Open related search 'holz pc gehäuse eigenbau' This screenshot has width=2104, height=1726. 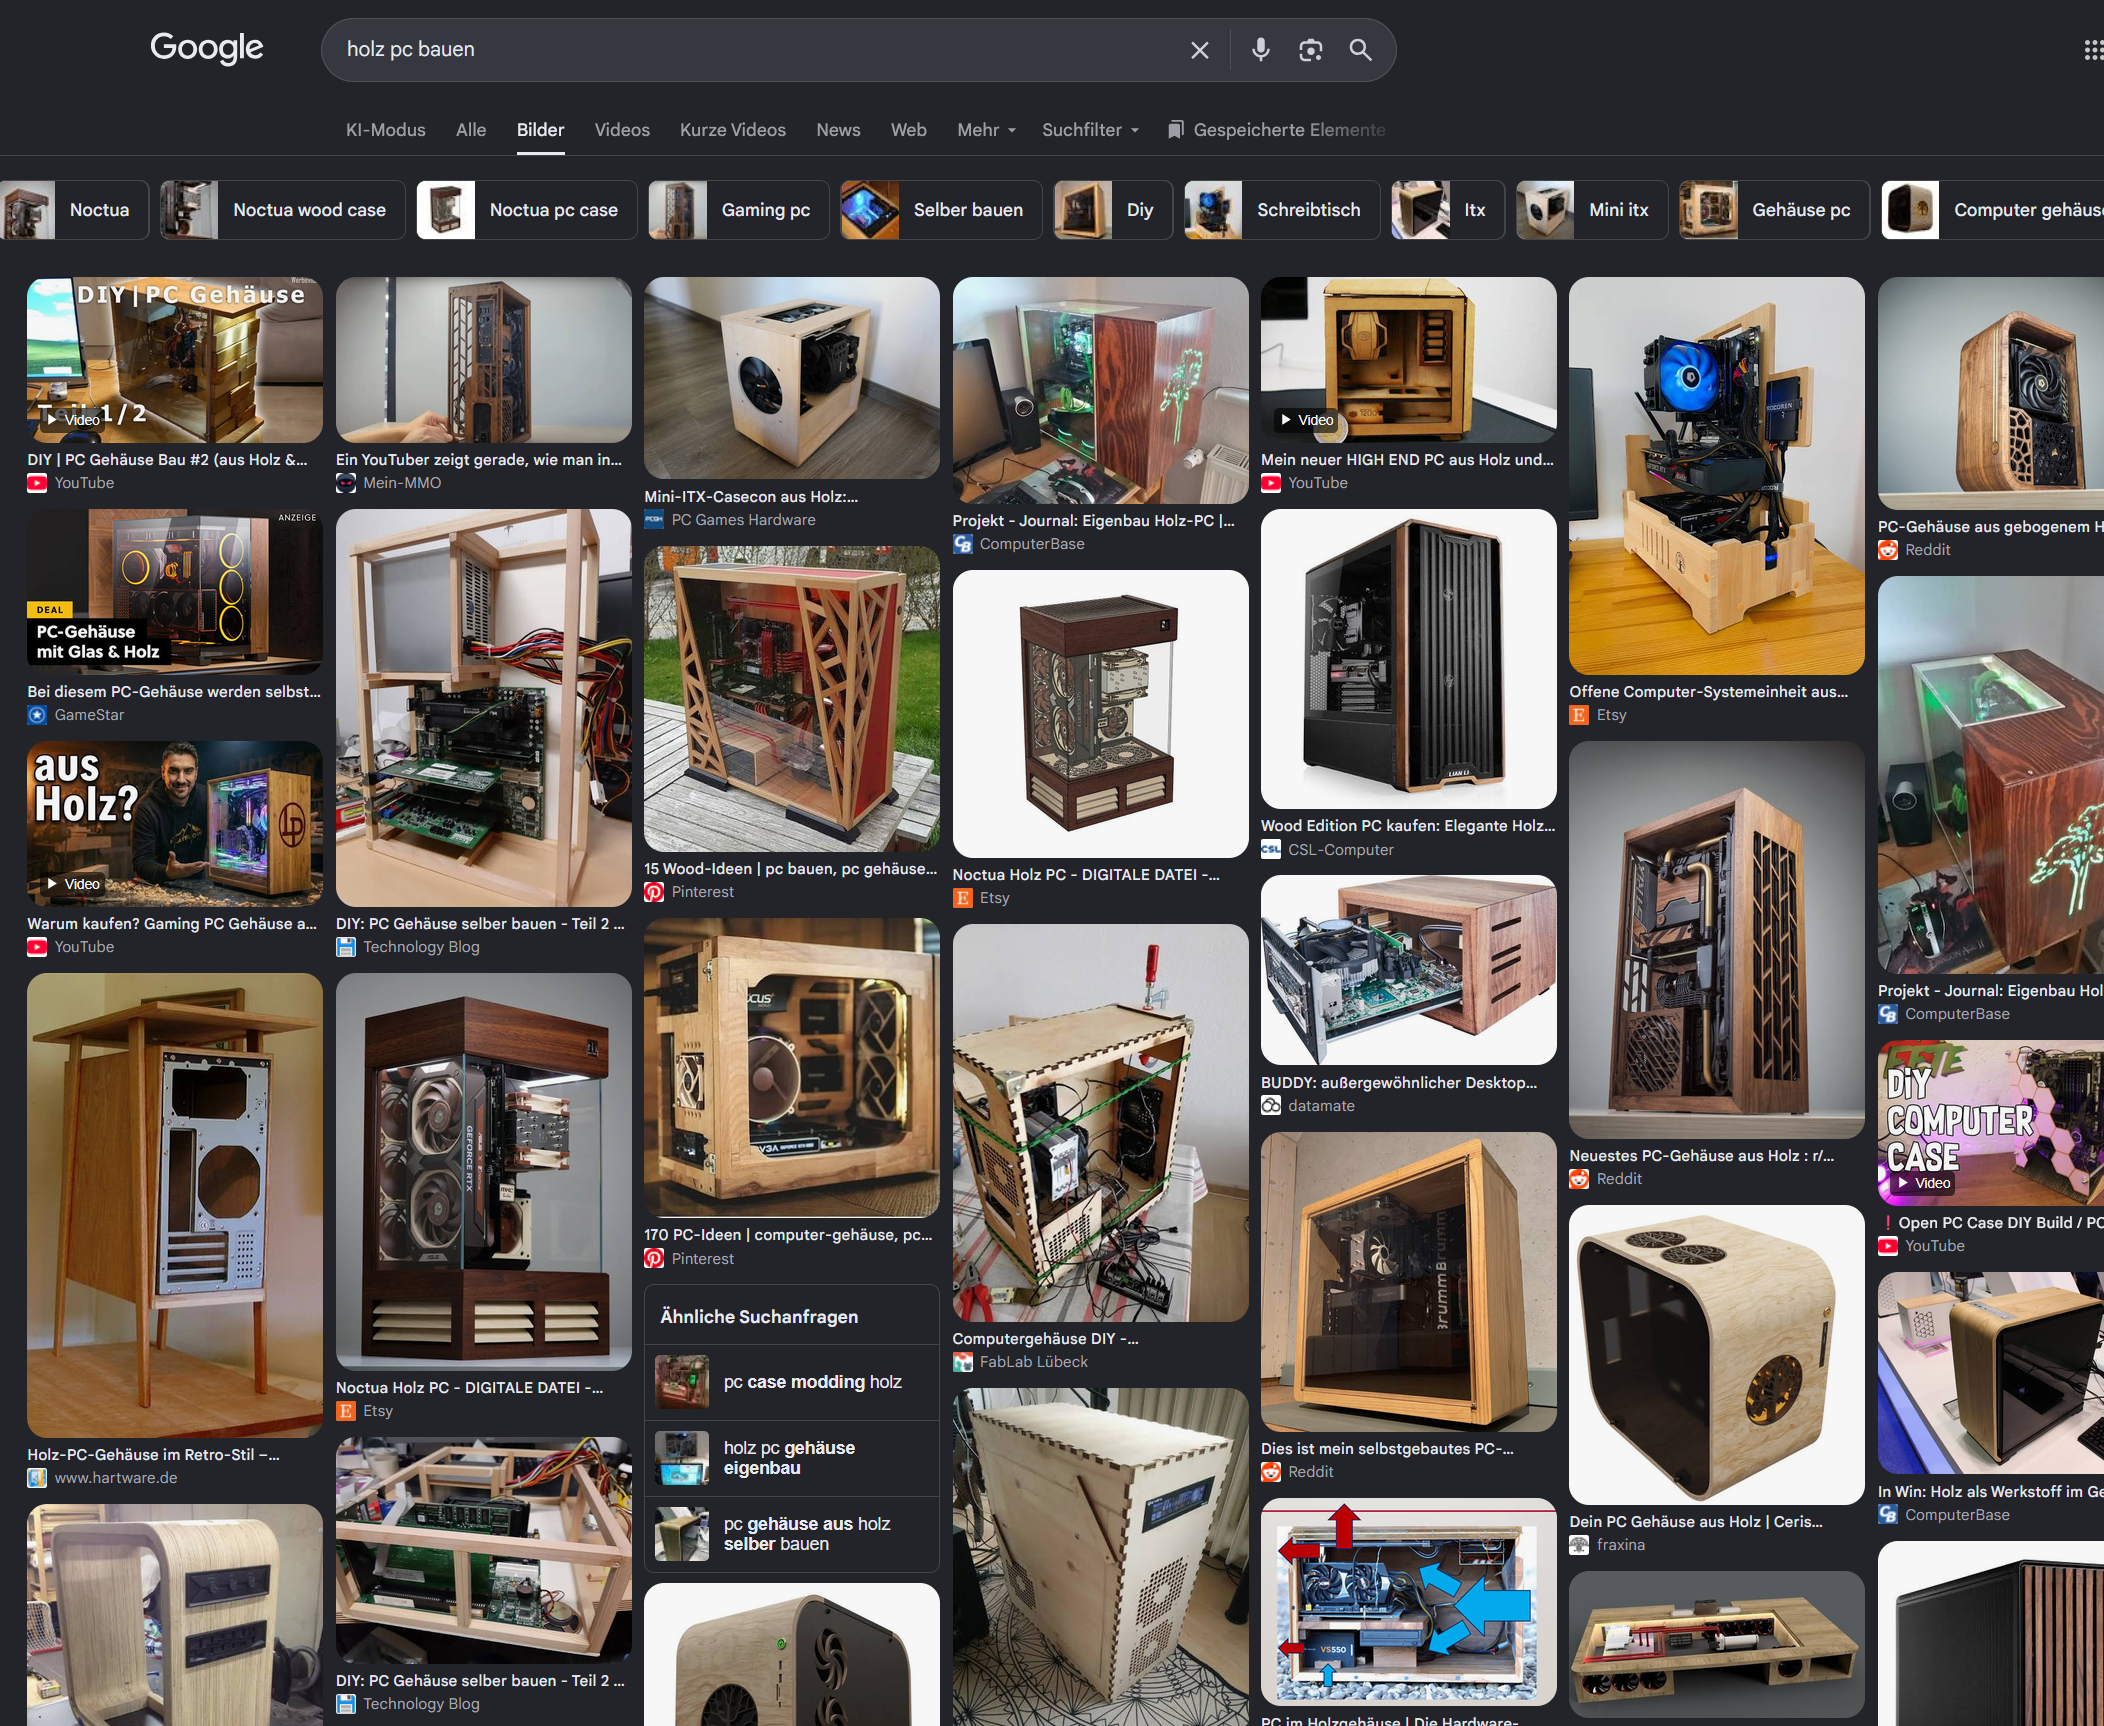tap(792, 1458)
